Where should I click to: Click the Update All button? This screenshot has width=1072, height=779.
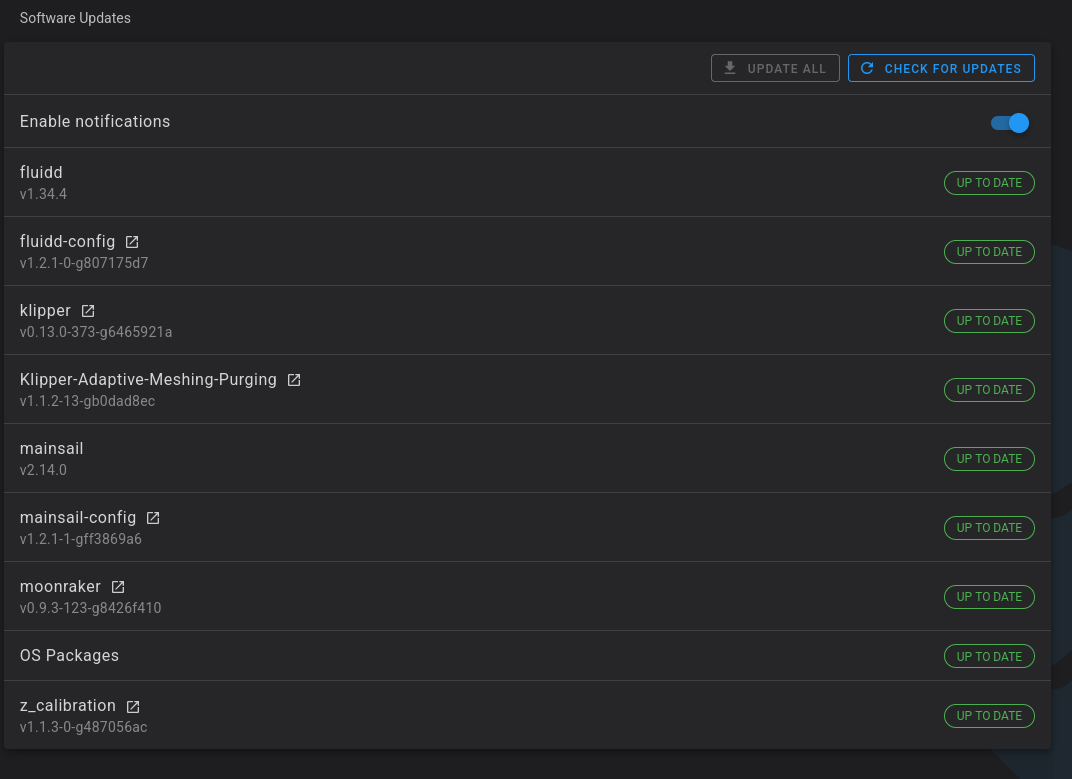coord(775,68)
